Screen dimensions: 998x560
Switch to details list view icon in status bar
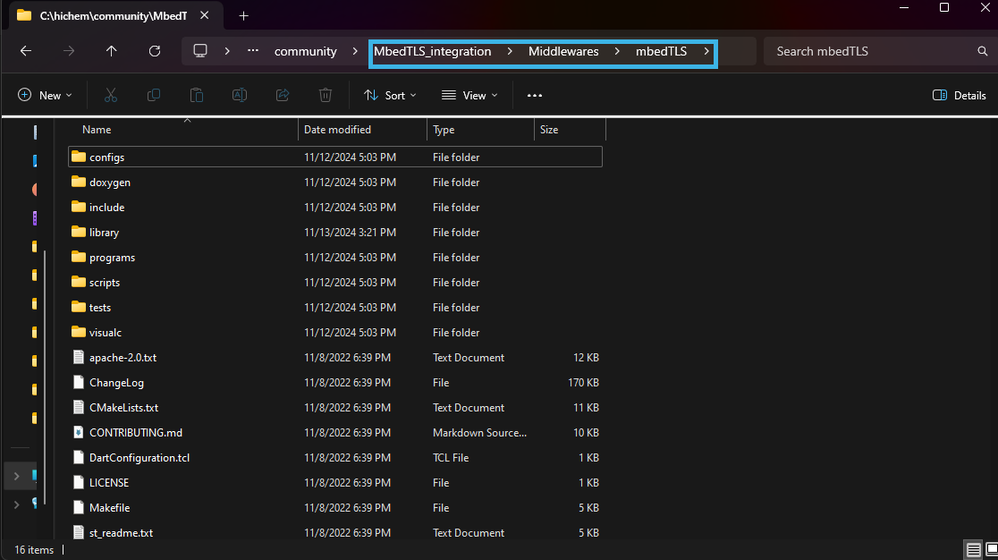click(x=973, y=550)
